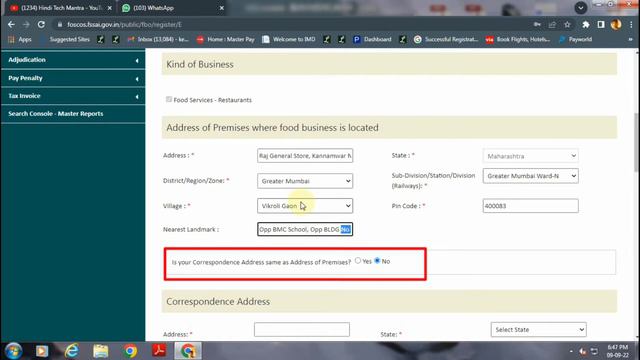Show more bookmarks with the overflow chevron
This screenshot has height=360, width=640.
tap(630, 39)
